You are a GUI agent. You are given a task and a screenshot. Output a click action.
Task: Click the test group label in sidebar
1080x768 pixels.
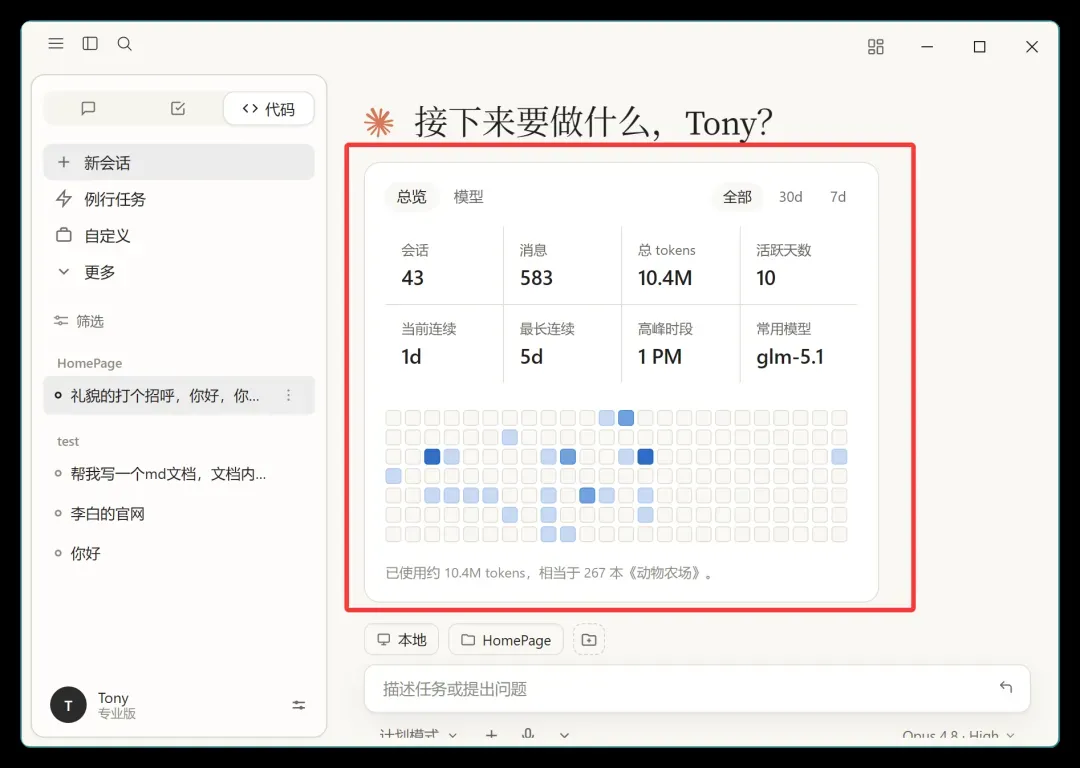pos(68,442)
